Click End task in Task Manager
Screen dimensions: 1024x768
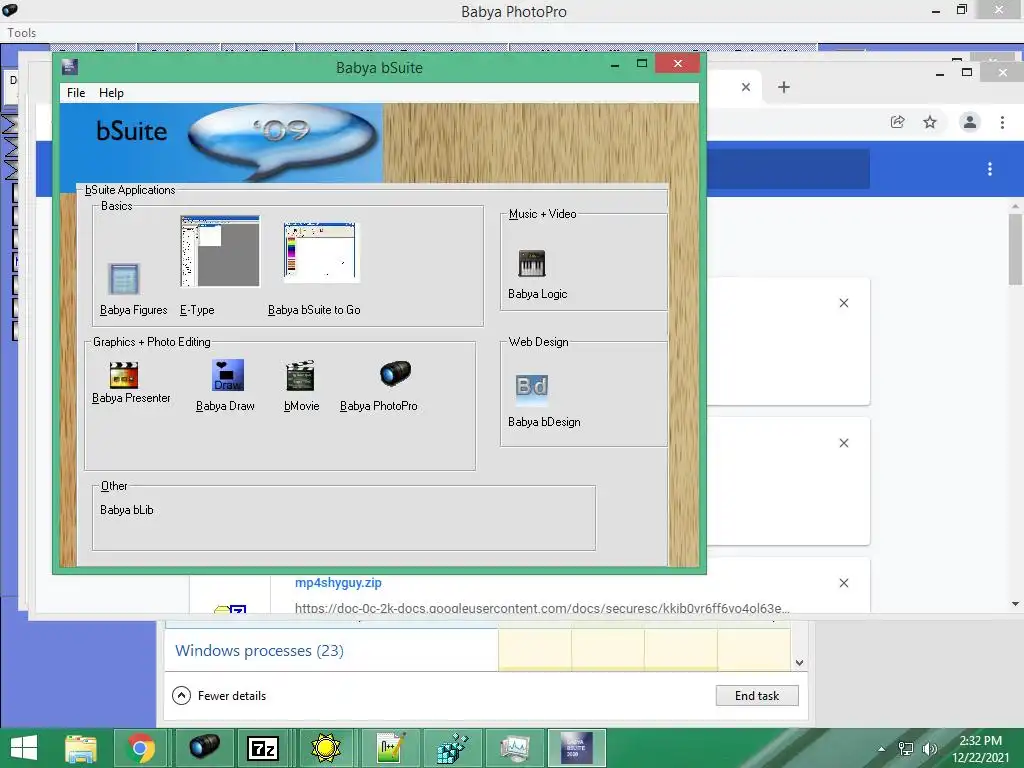pos(757,696)
